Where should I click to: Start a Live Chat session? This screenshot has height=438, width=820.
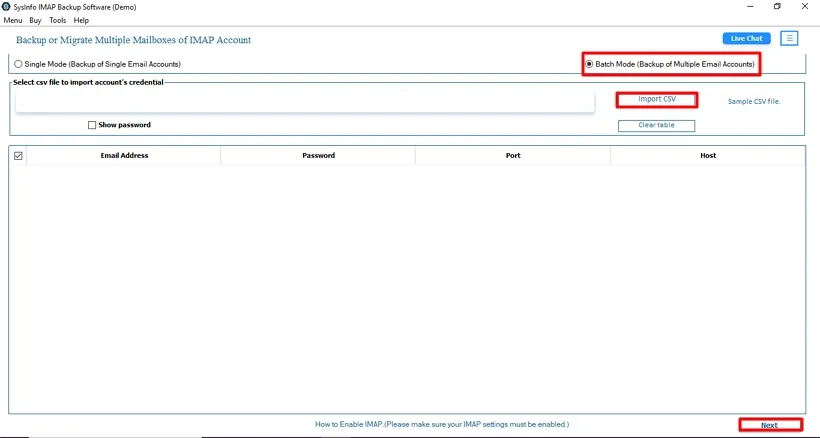[746, 38]
